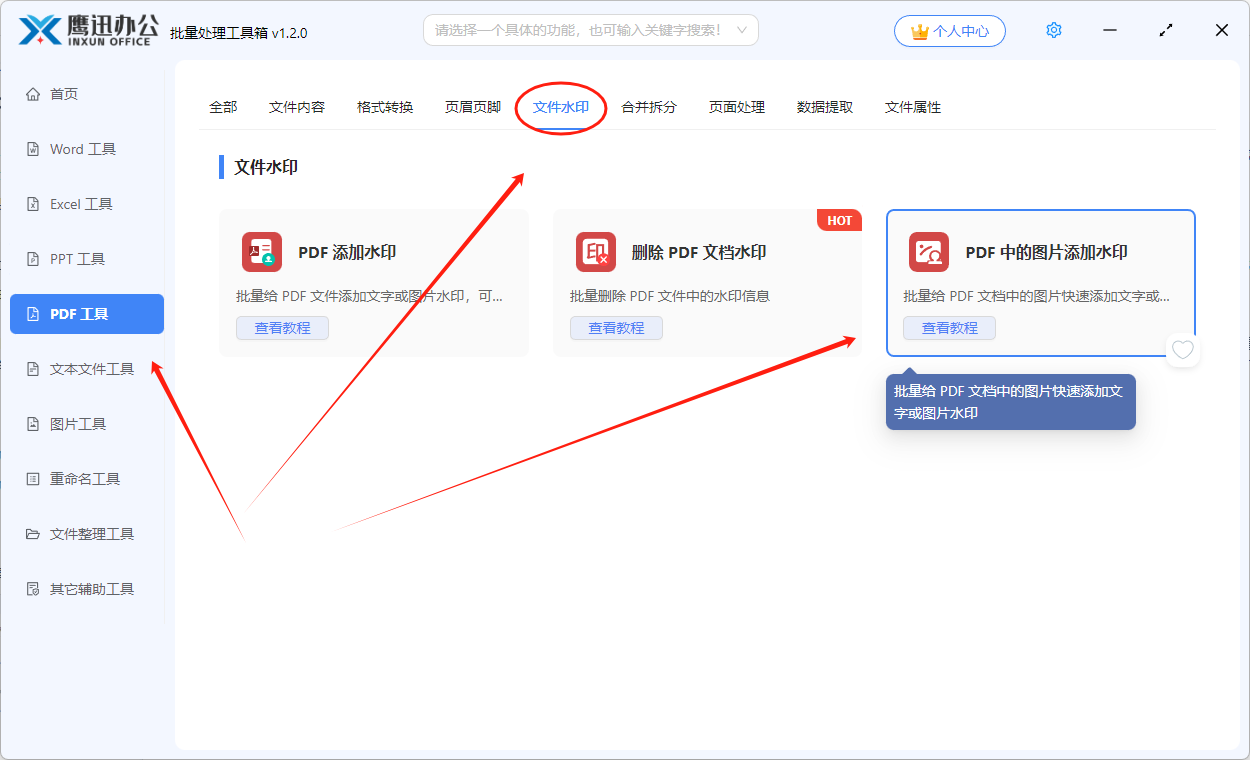
Task: Click 批量删除 PDF 文件中的水印信息 description
Action: pos(670,296)
